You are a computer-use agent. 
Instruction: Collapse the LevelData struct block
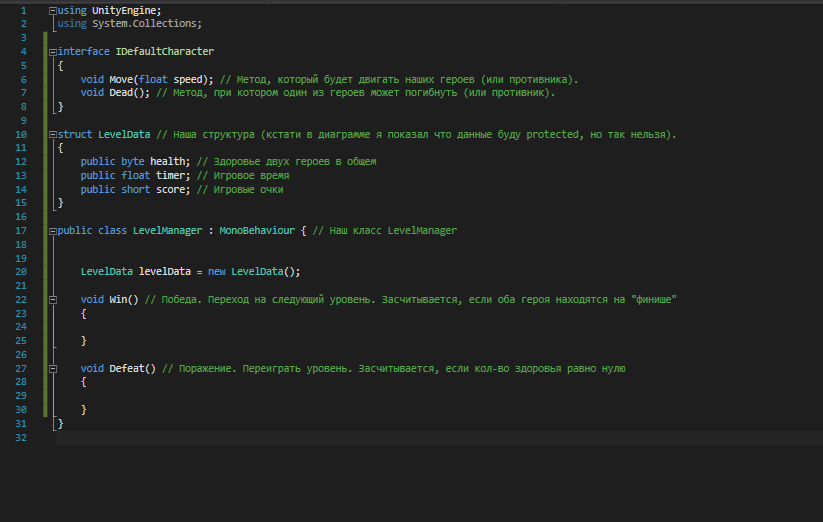54,134
